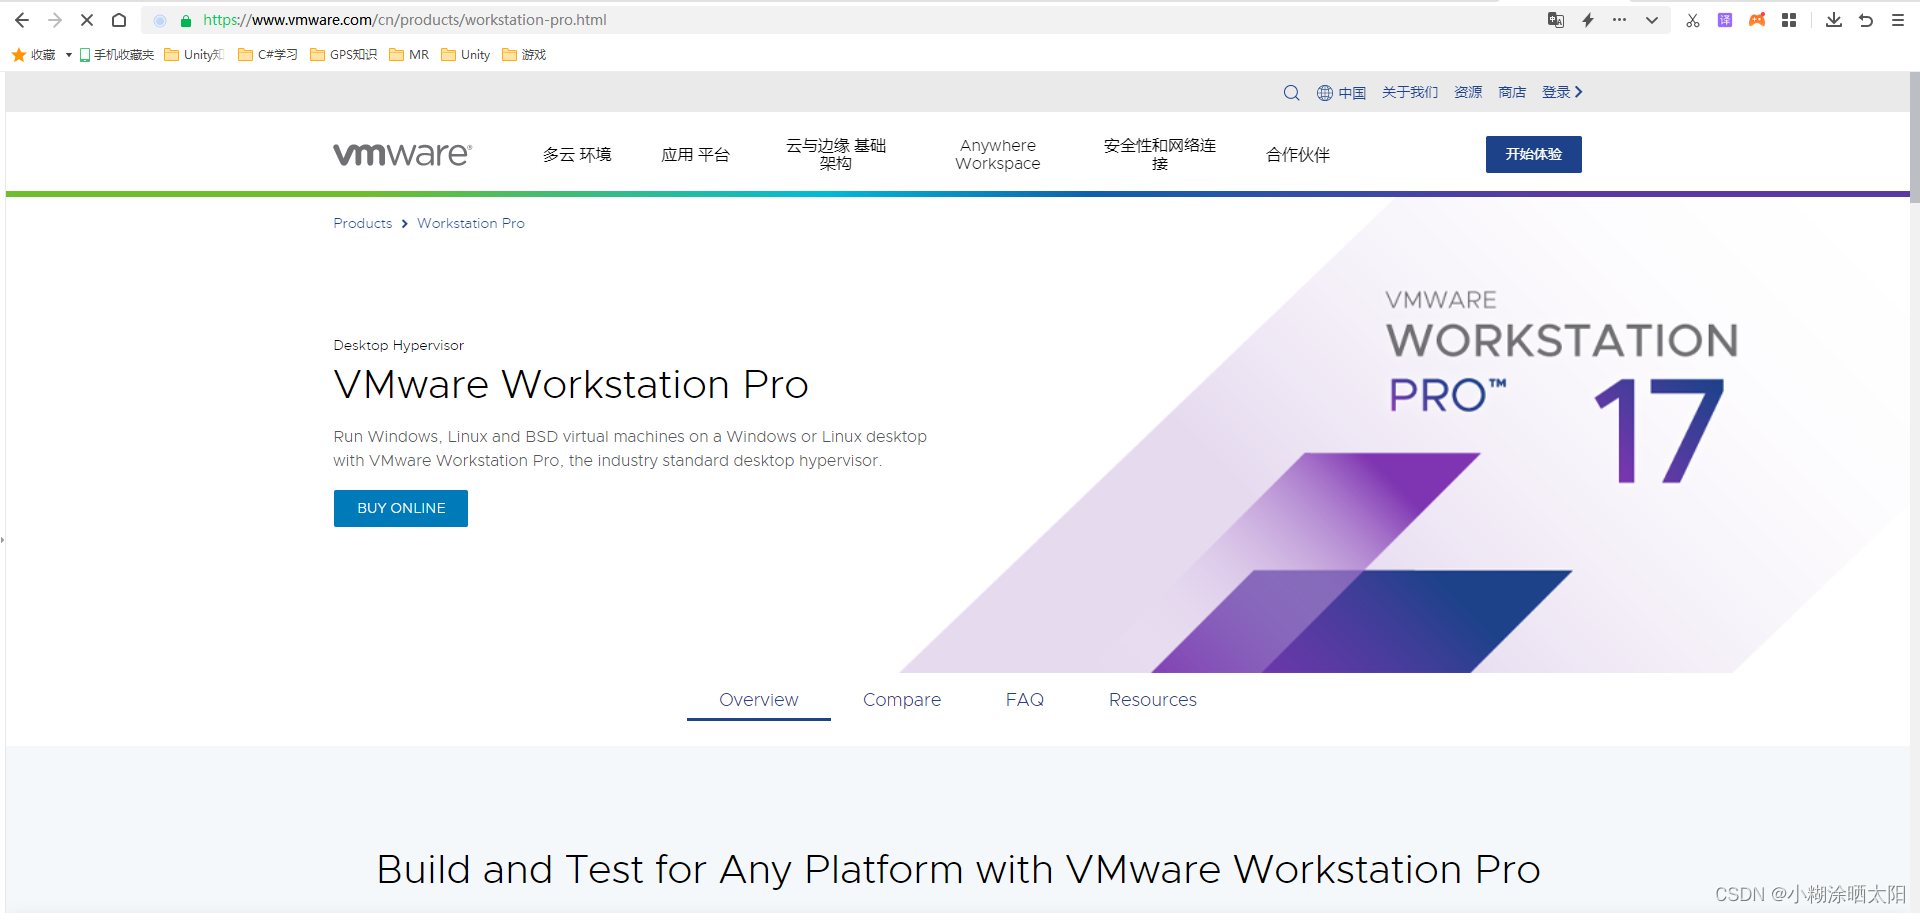Select the 中国 region globe selector
The height and width of the screenshot is (913, 1920).
tap(1341, 93)
